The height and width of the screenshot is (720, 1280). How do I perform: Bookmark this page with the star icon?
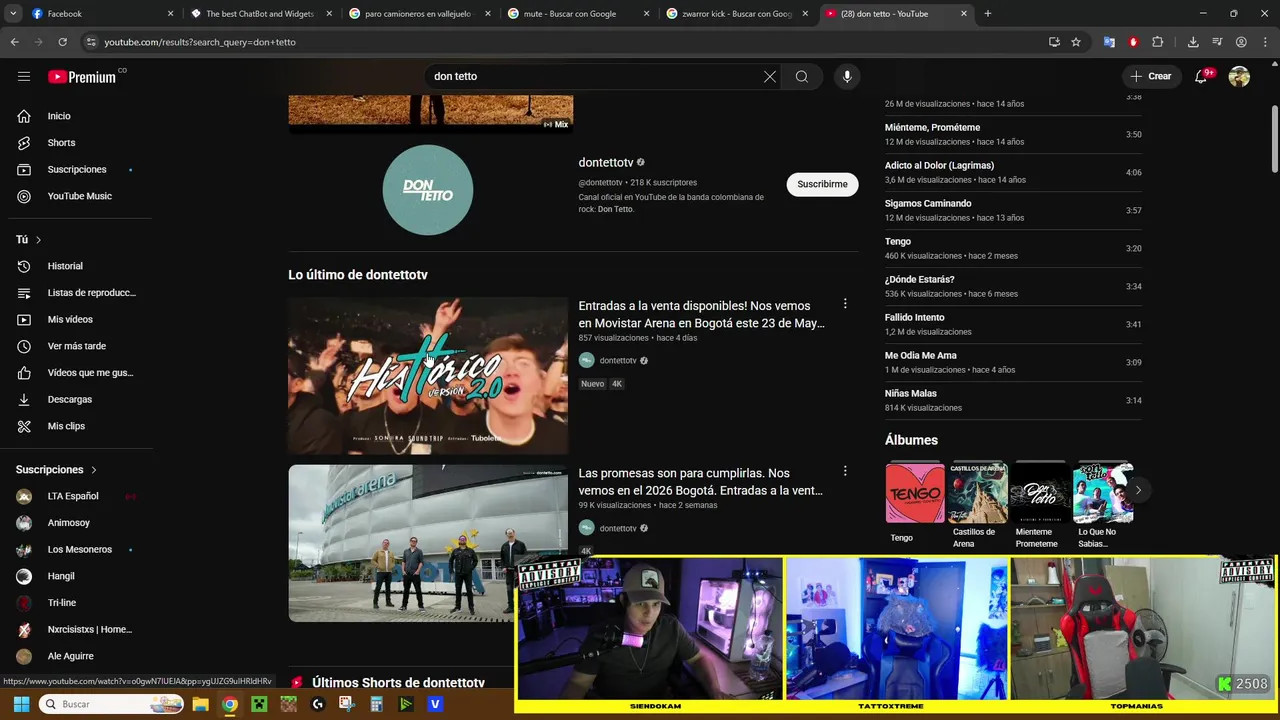[x=1076, y=42]
